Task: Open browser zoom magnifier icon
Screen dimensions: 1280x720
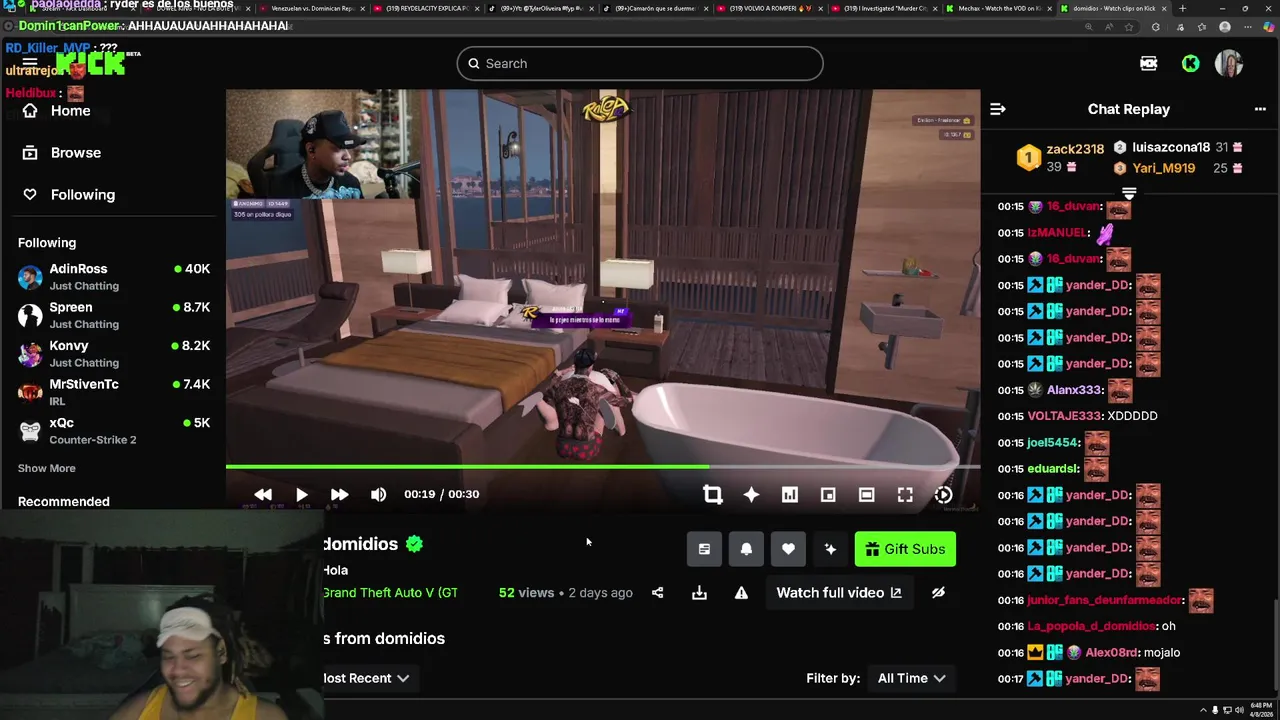Action: [1088, 27]
